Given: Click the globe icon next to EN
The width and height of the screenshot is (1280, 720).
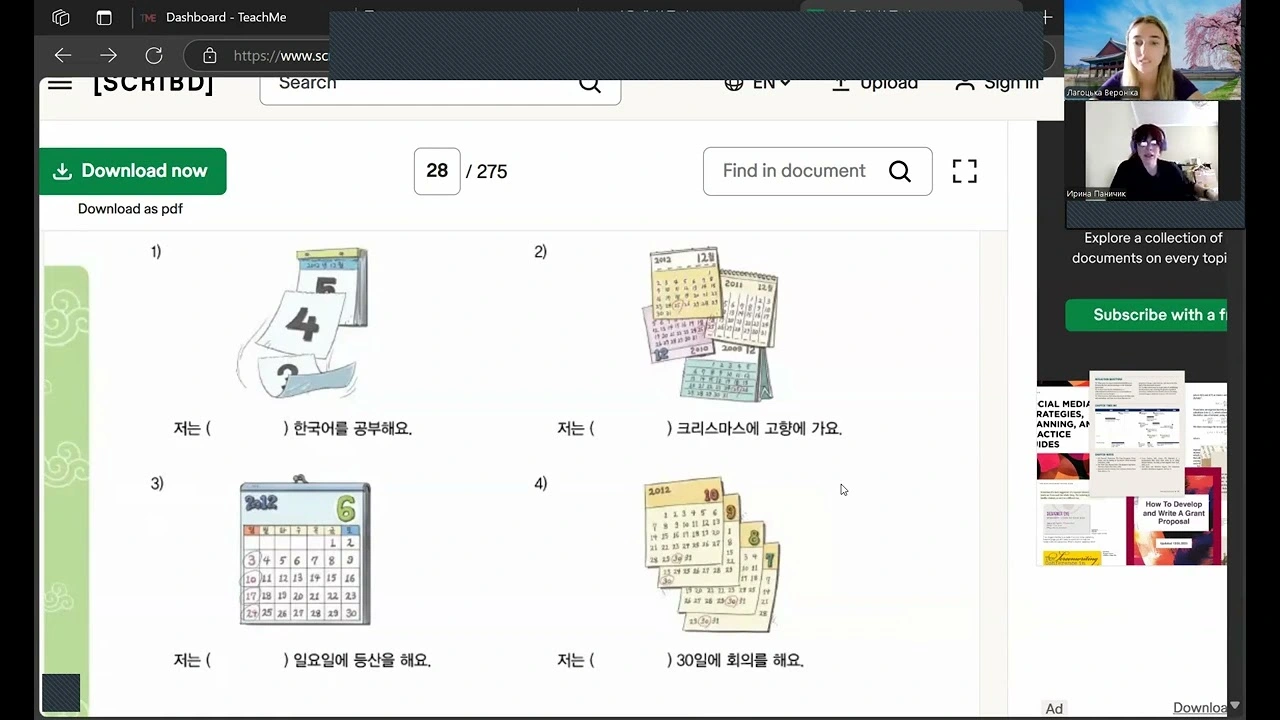Looking at the screenshot, I should (x=735, y=83).
